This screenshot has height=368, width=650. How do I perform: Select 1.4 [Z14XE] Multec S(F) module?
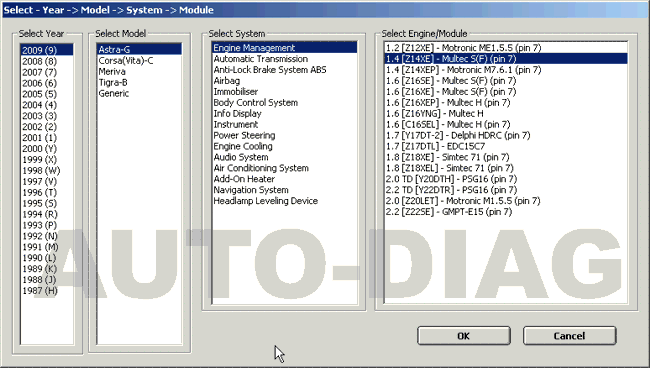[x=506, y=58]
